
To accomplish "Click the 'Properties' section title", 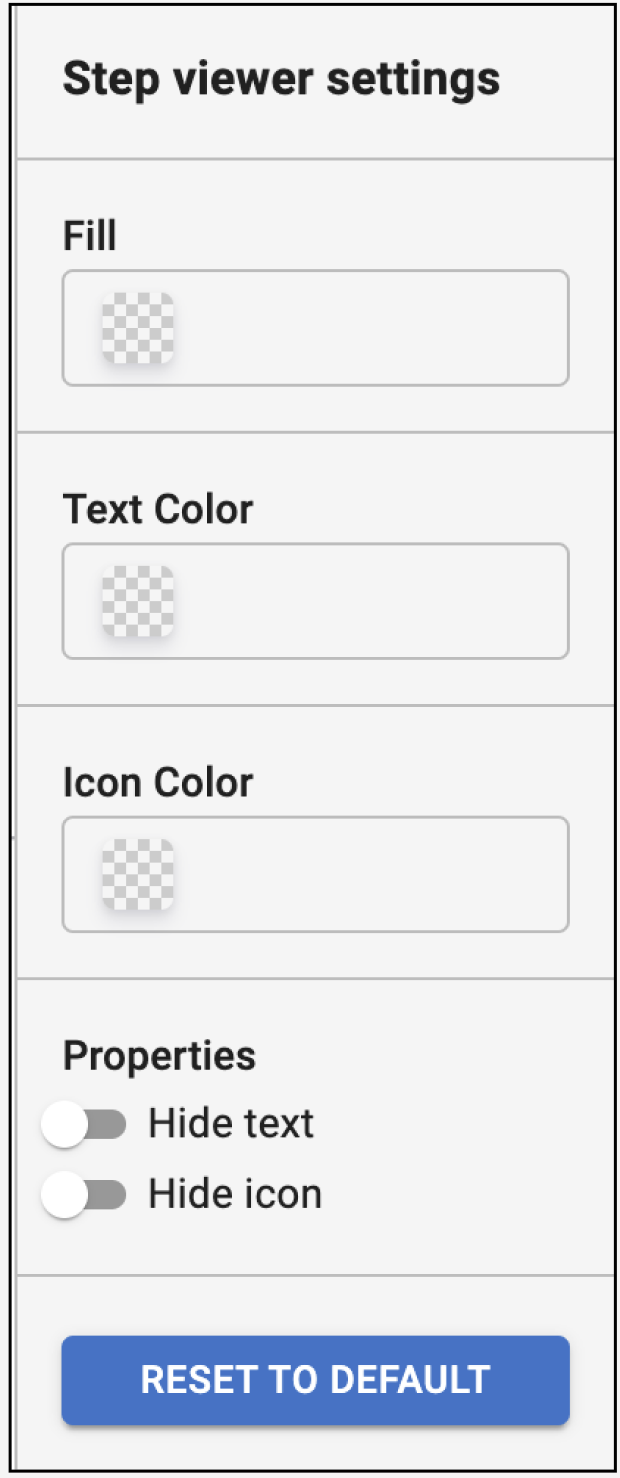I will [x=159, y=1056].
